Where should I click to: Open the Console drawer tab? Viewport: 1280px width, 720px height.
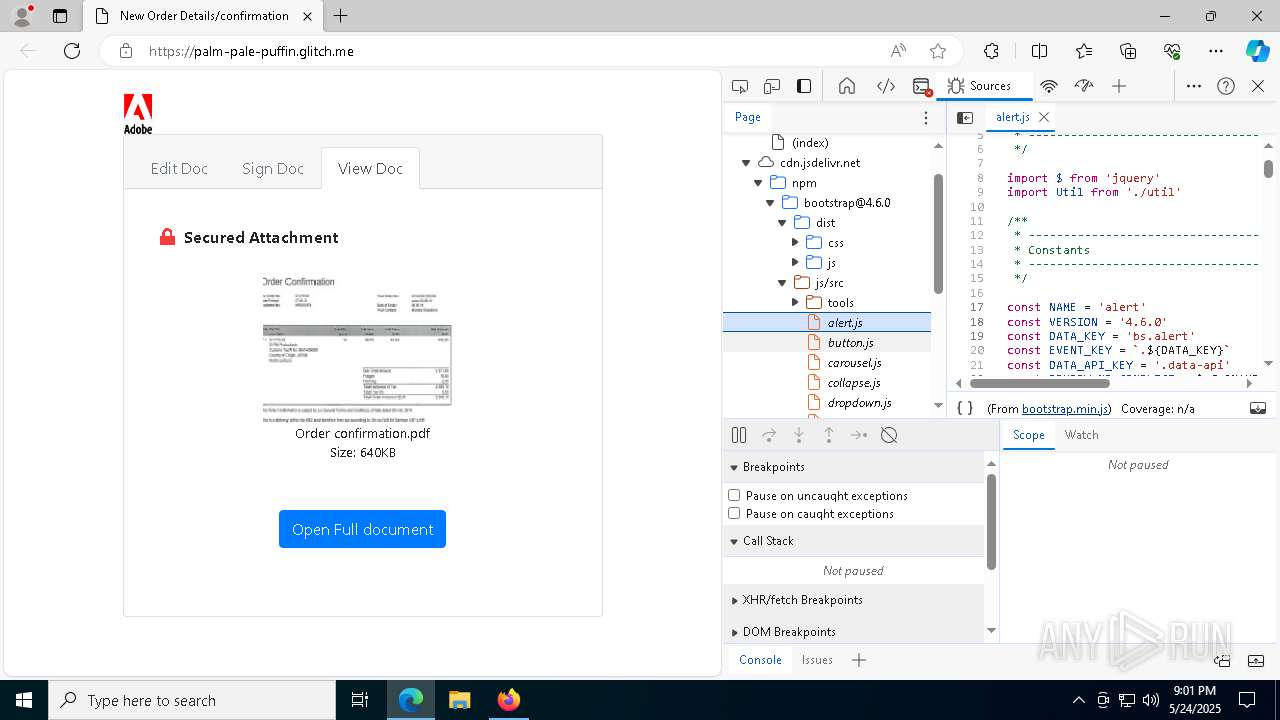(760, 660)
